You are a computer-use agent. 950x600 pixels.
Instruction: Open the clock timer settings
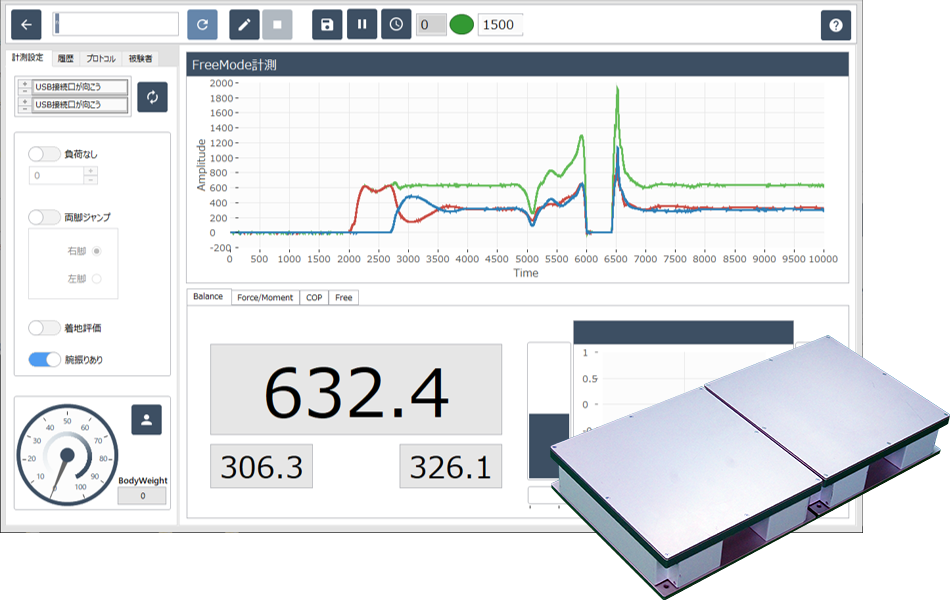point(396,24)
